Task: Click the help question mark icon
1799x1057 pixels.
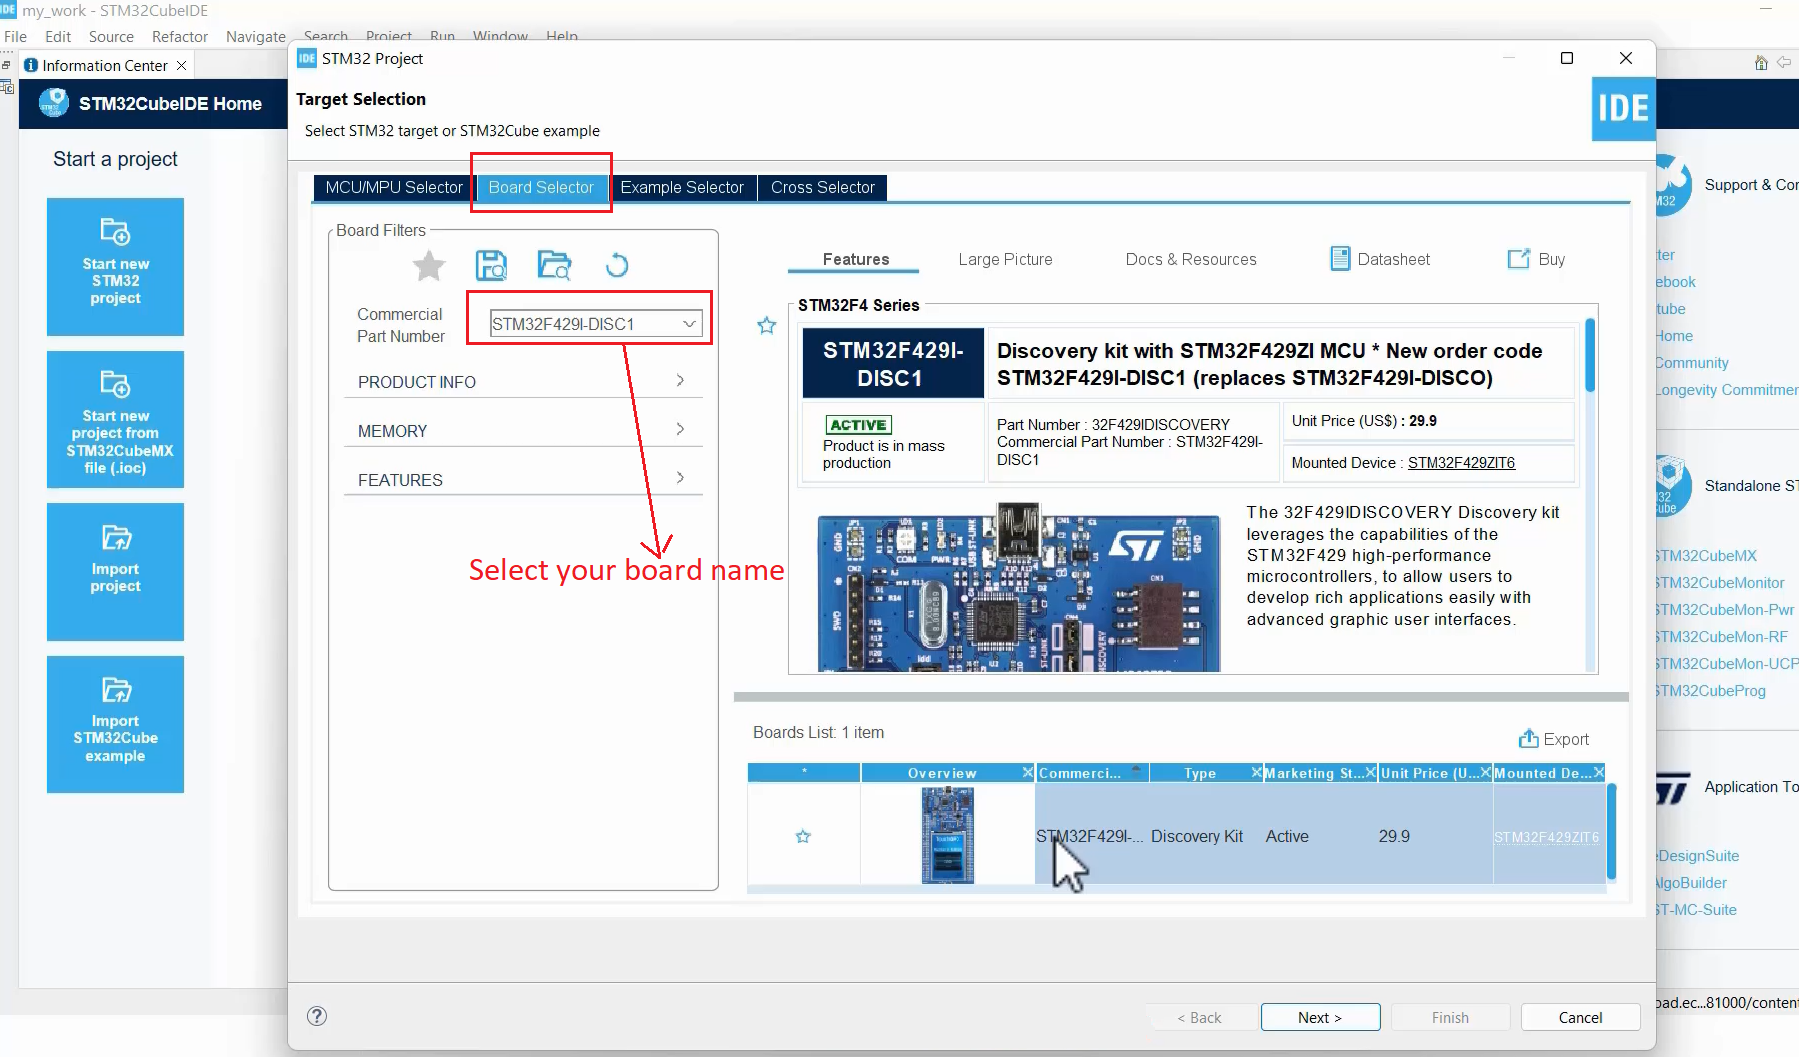Action: [317, 1016]
